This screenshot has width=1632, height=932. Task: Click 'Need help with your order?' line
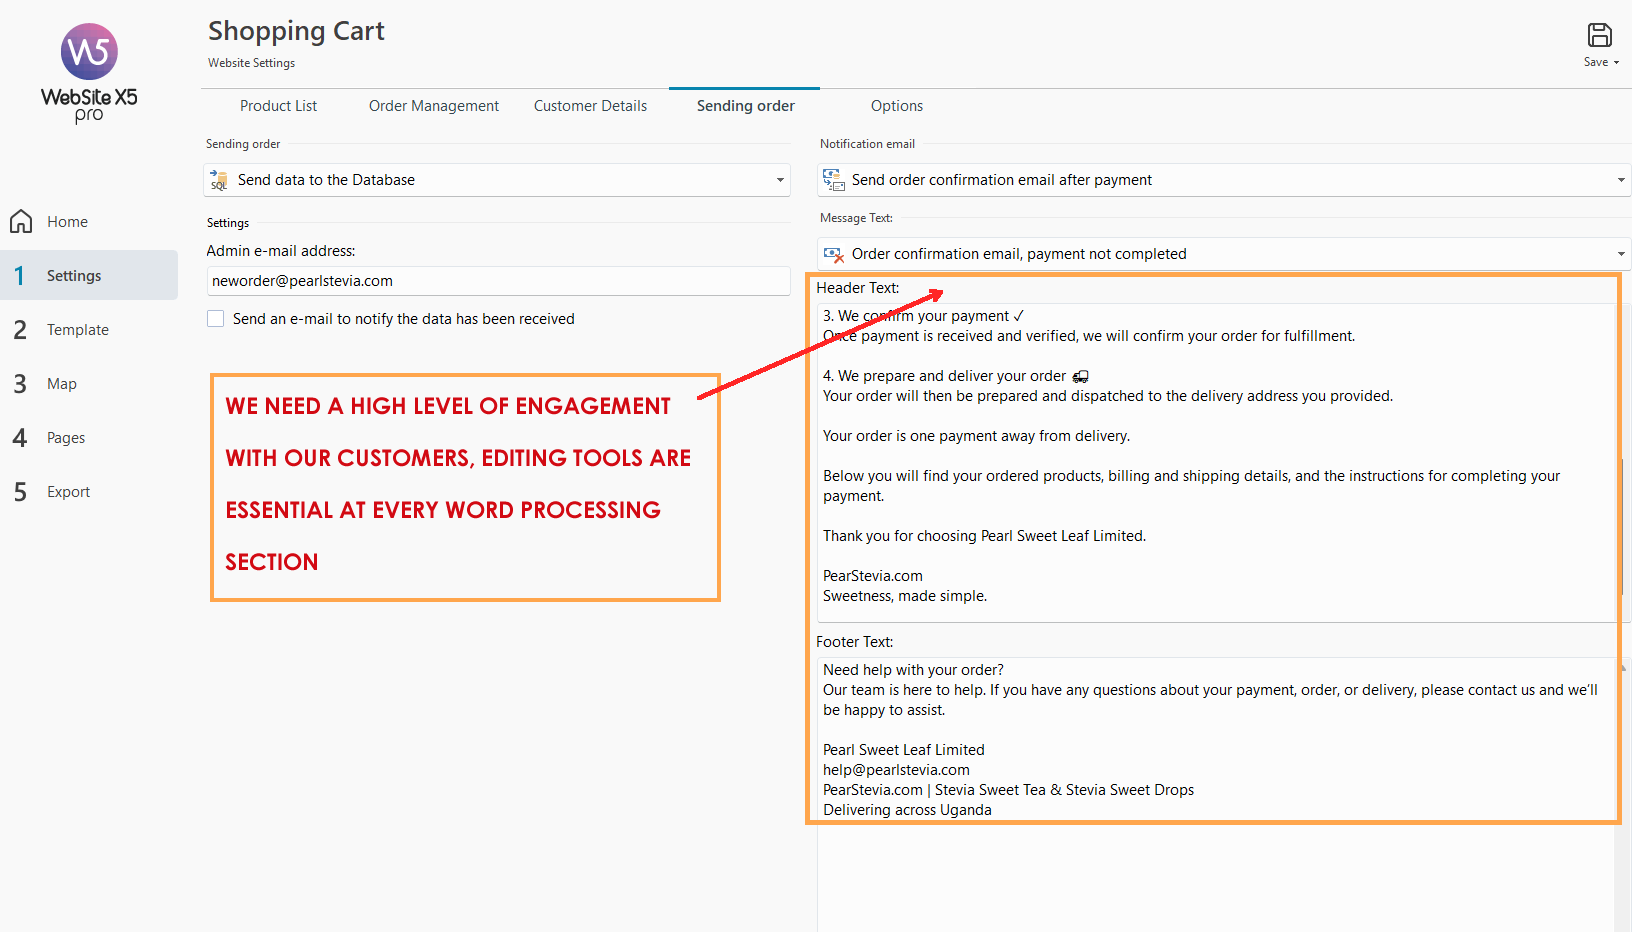point(913,670)
